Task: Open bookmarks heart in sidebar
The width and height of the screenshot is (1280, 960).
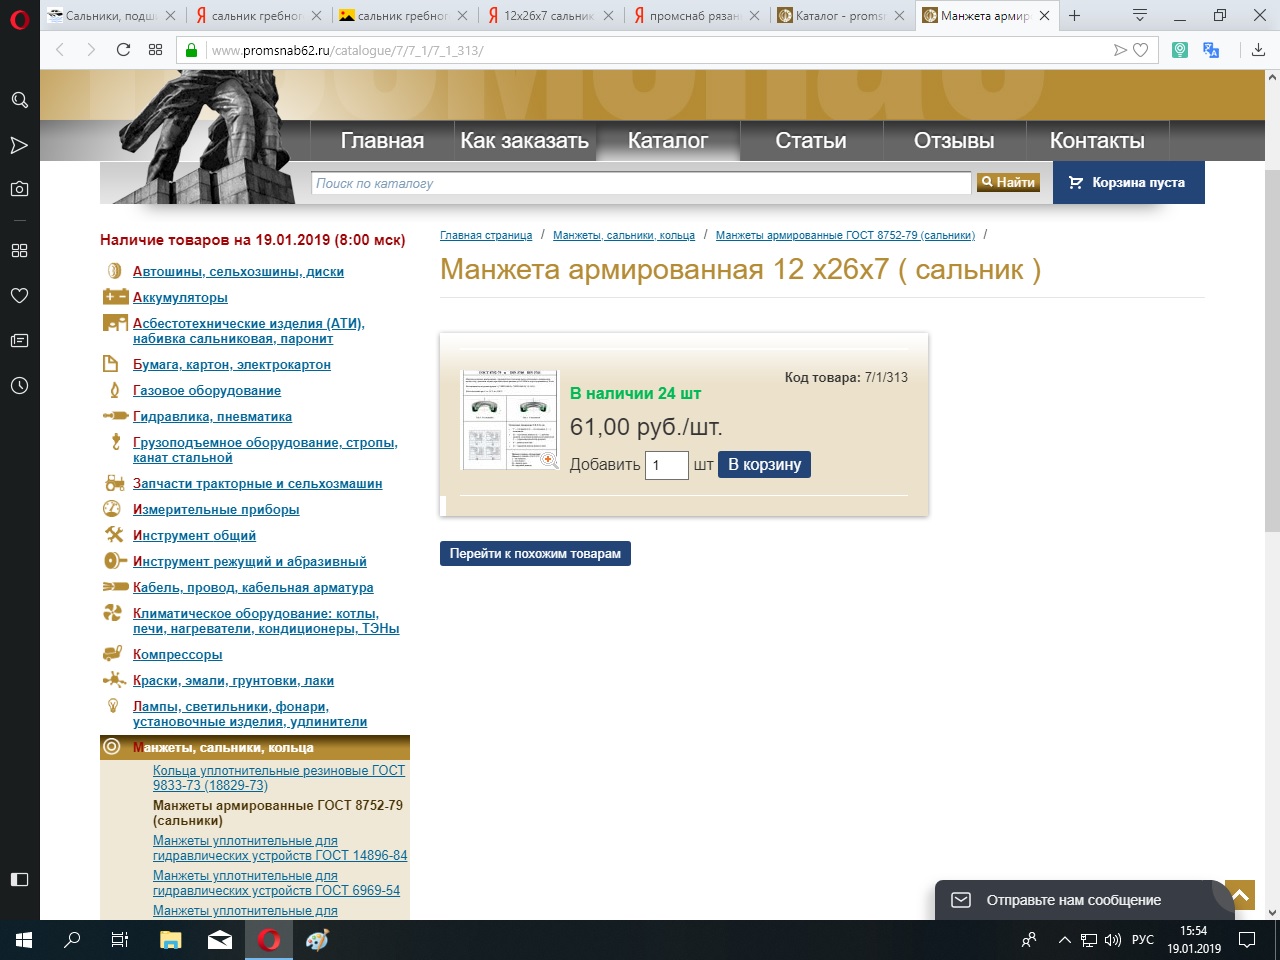Action: (19, 296)
